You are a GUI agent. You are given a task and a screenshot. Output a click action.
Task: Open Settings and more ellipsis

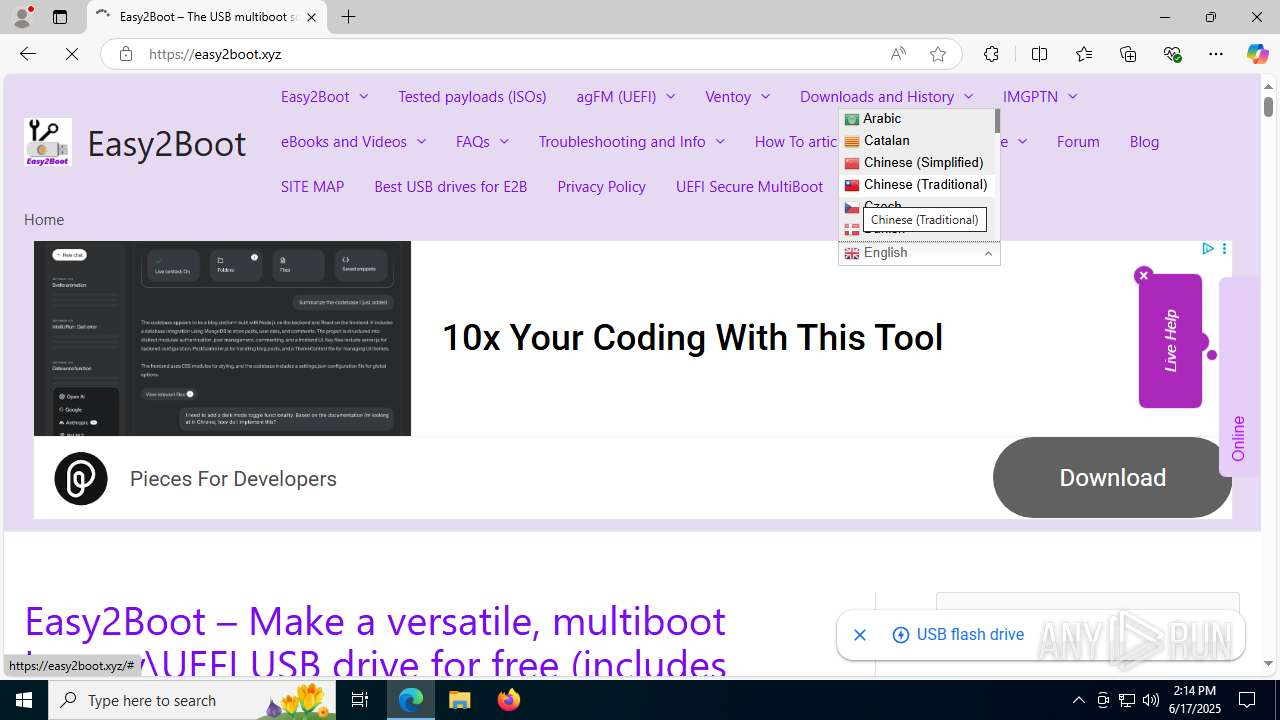(x=1216, y=54)
